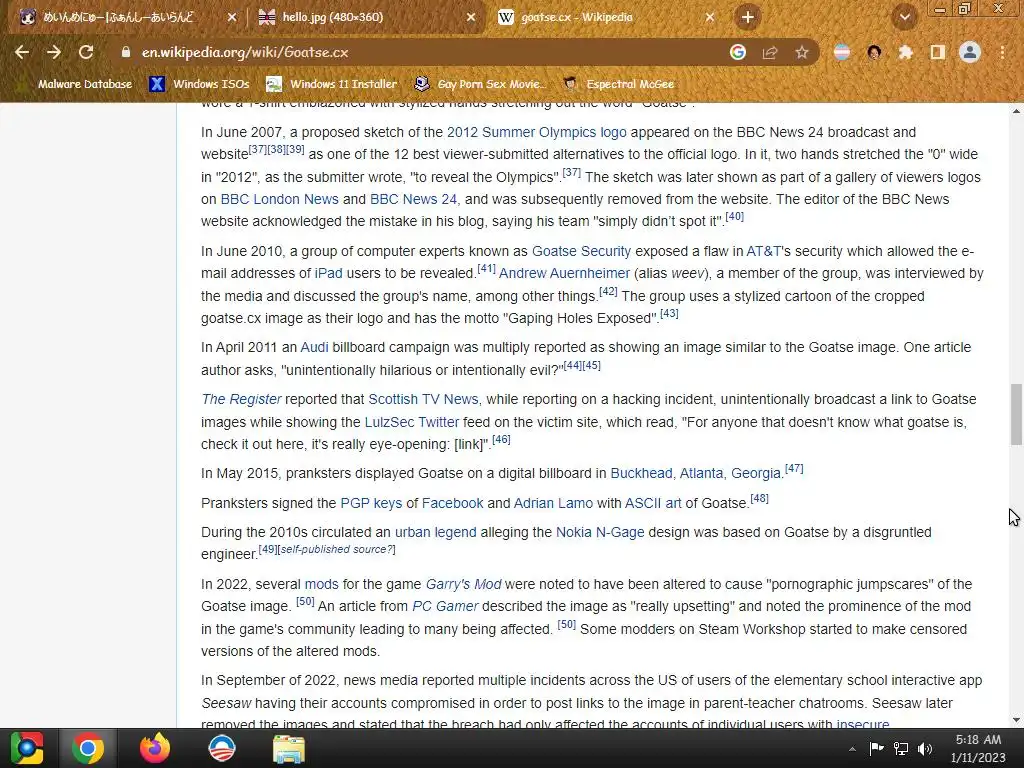Follow the Adrian Lamo link
The image size is (1024, 768).
click(553, 504)
